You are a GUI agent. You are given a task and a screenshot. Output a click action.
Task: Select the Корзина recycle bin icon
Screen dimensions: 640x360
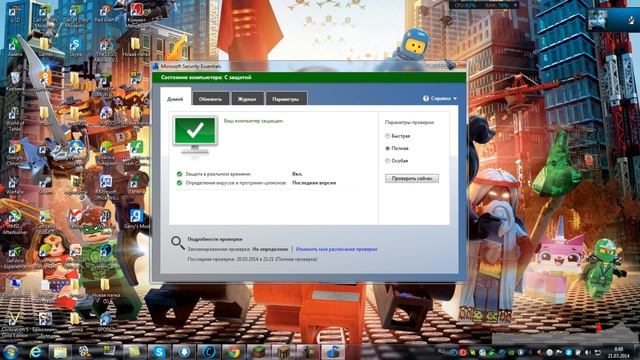[15, 81]
